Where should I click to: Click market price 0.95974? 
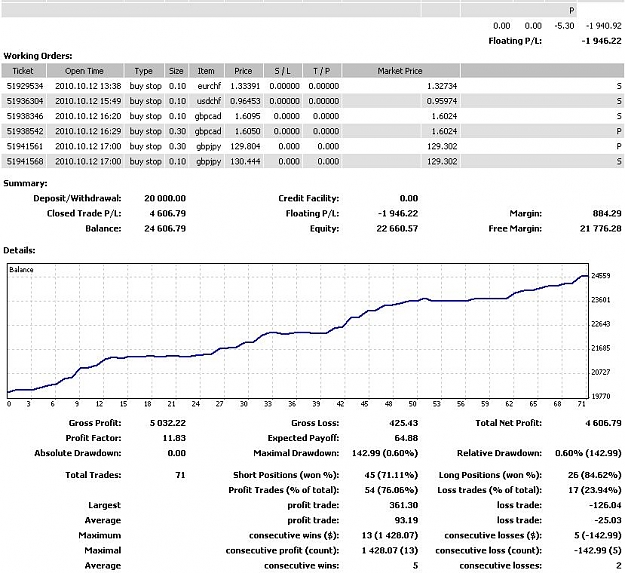pos(442,101)
